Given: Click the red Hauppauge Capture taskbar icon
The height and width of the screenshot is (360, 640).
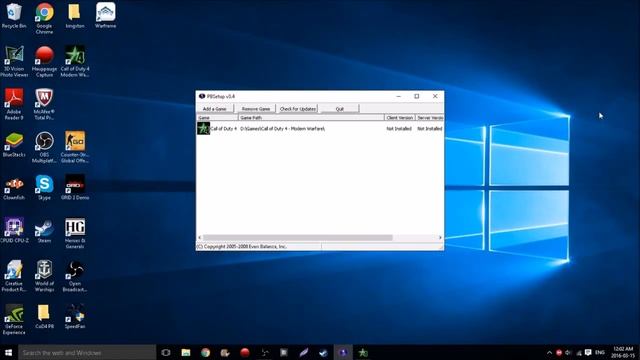Looking at the screenshot, I should click(x=244, y=352).
